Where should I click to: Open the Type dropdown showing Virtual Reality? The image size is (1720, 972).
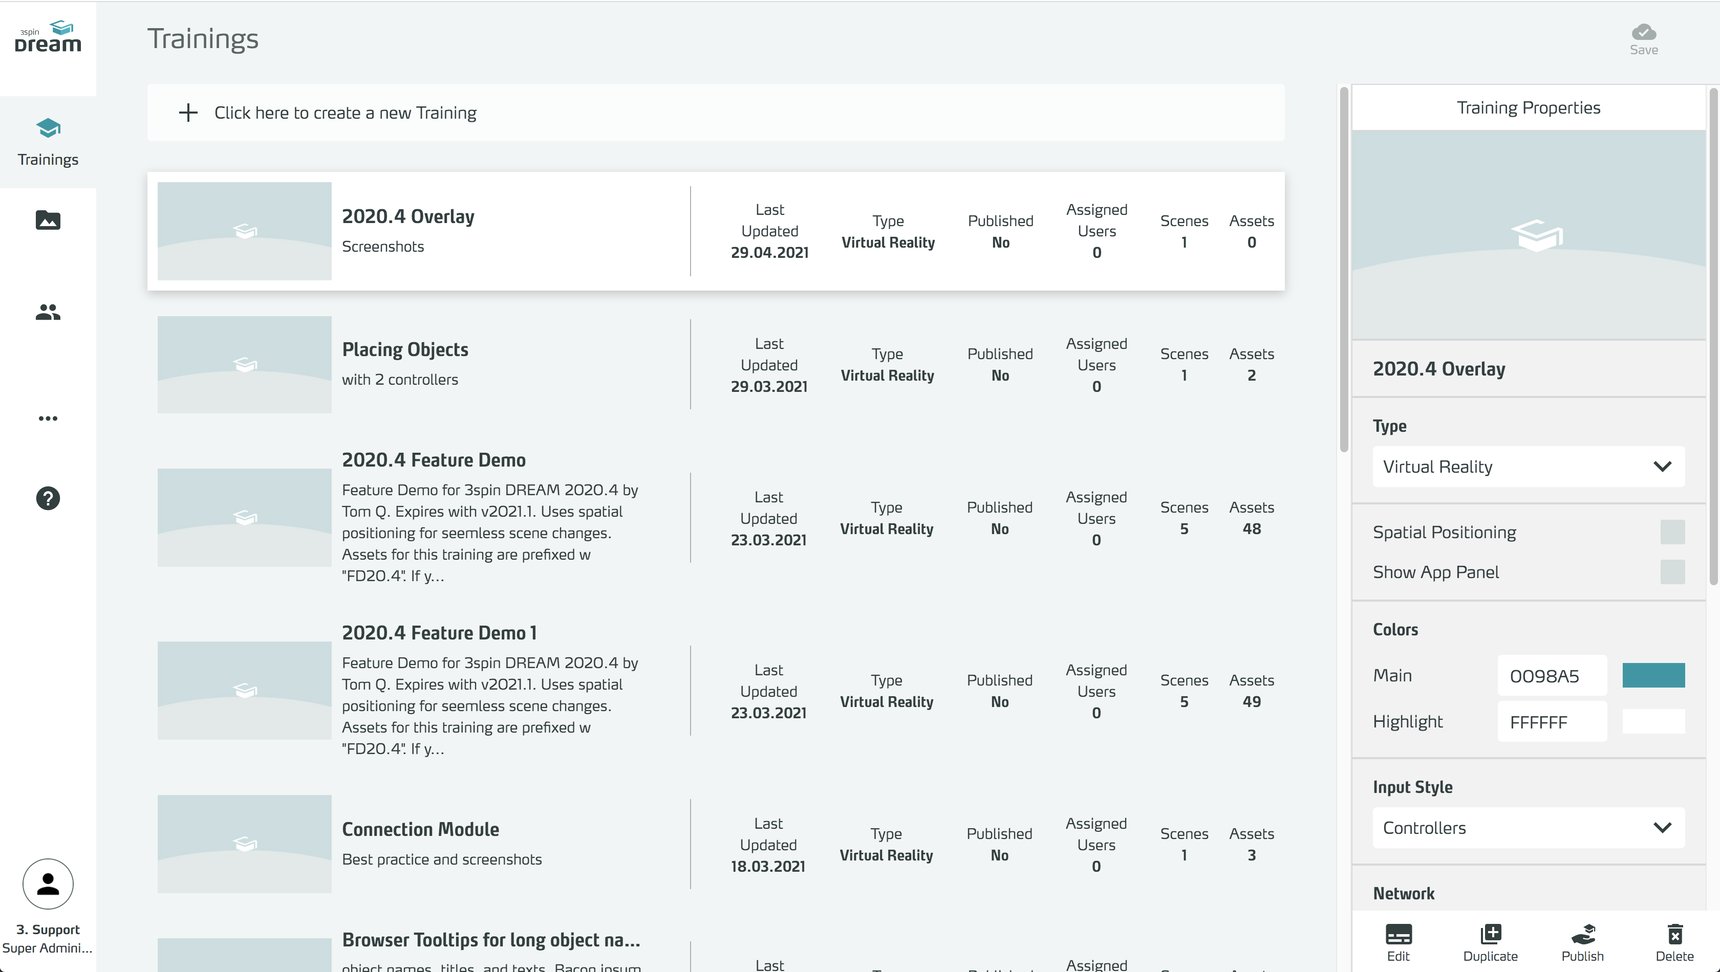point(1527,466)
